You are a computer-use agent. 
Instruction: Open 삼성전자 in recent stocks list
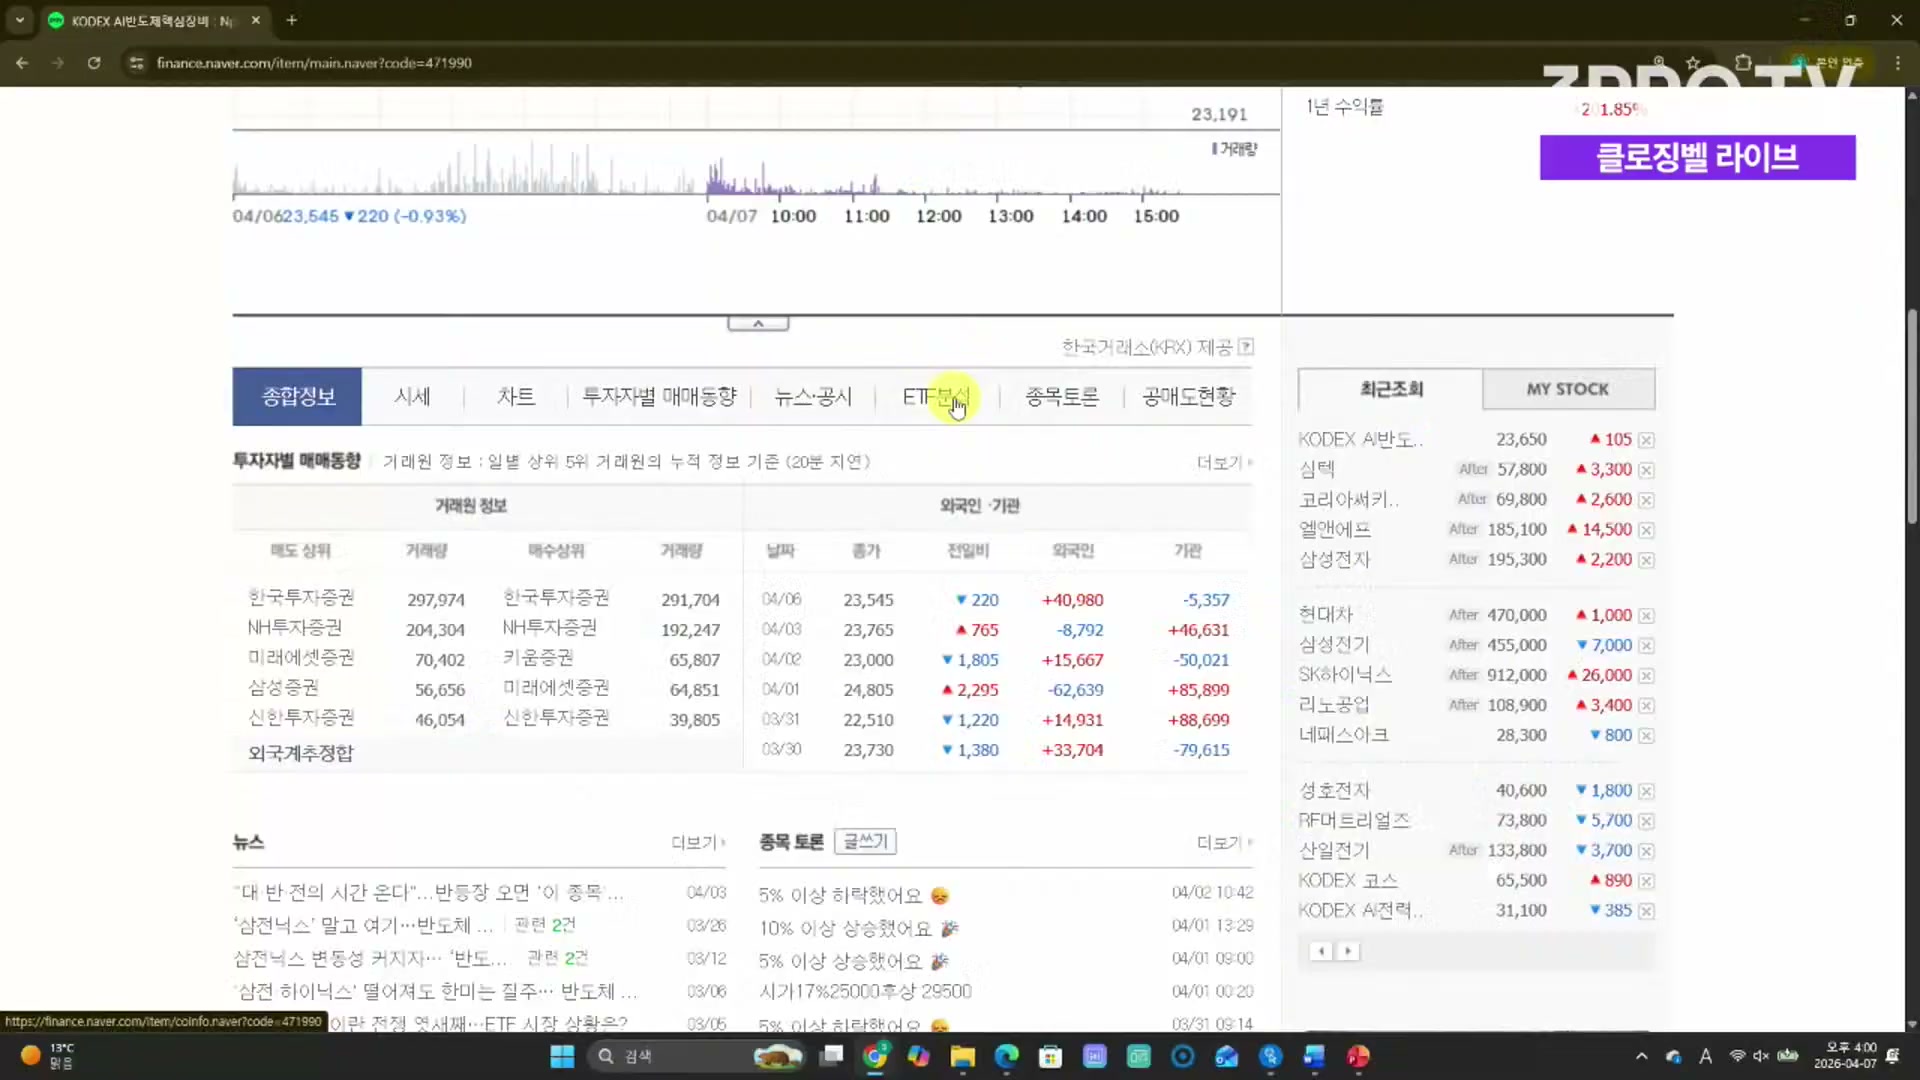coord(1334,560)
